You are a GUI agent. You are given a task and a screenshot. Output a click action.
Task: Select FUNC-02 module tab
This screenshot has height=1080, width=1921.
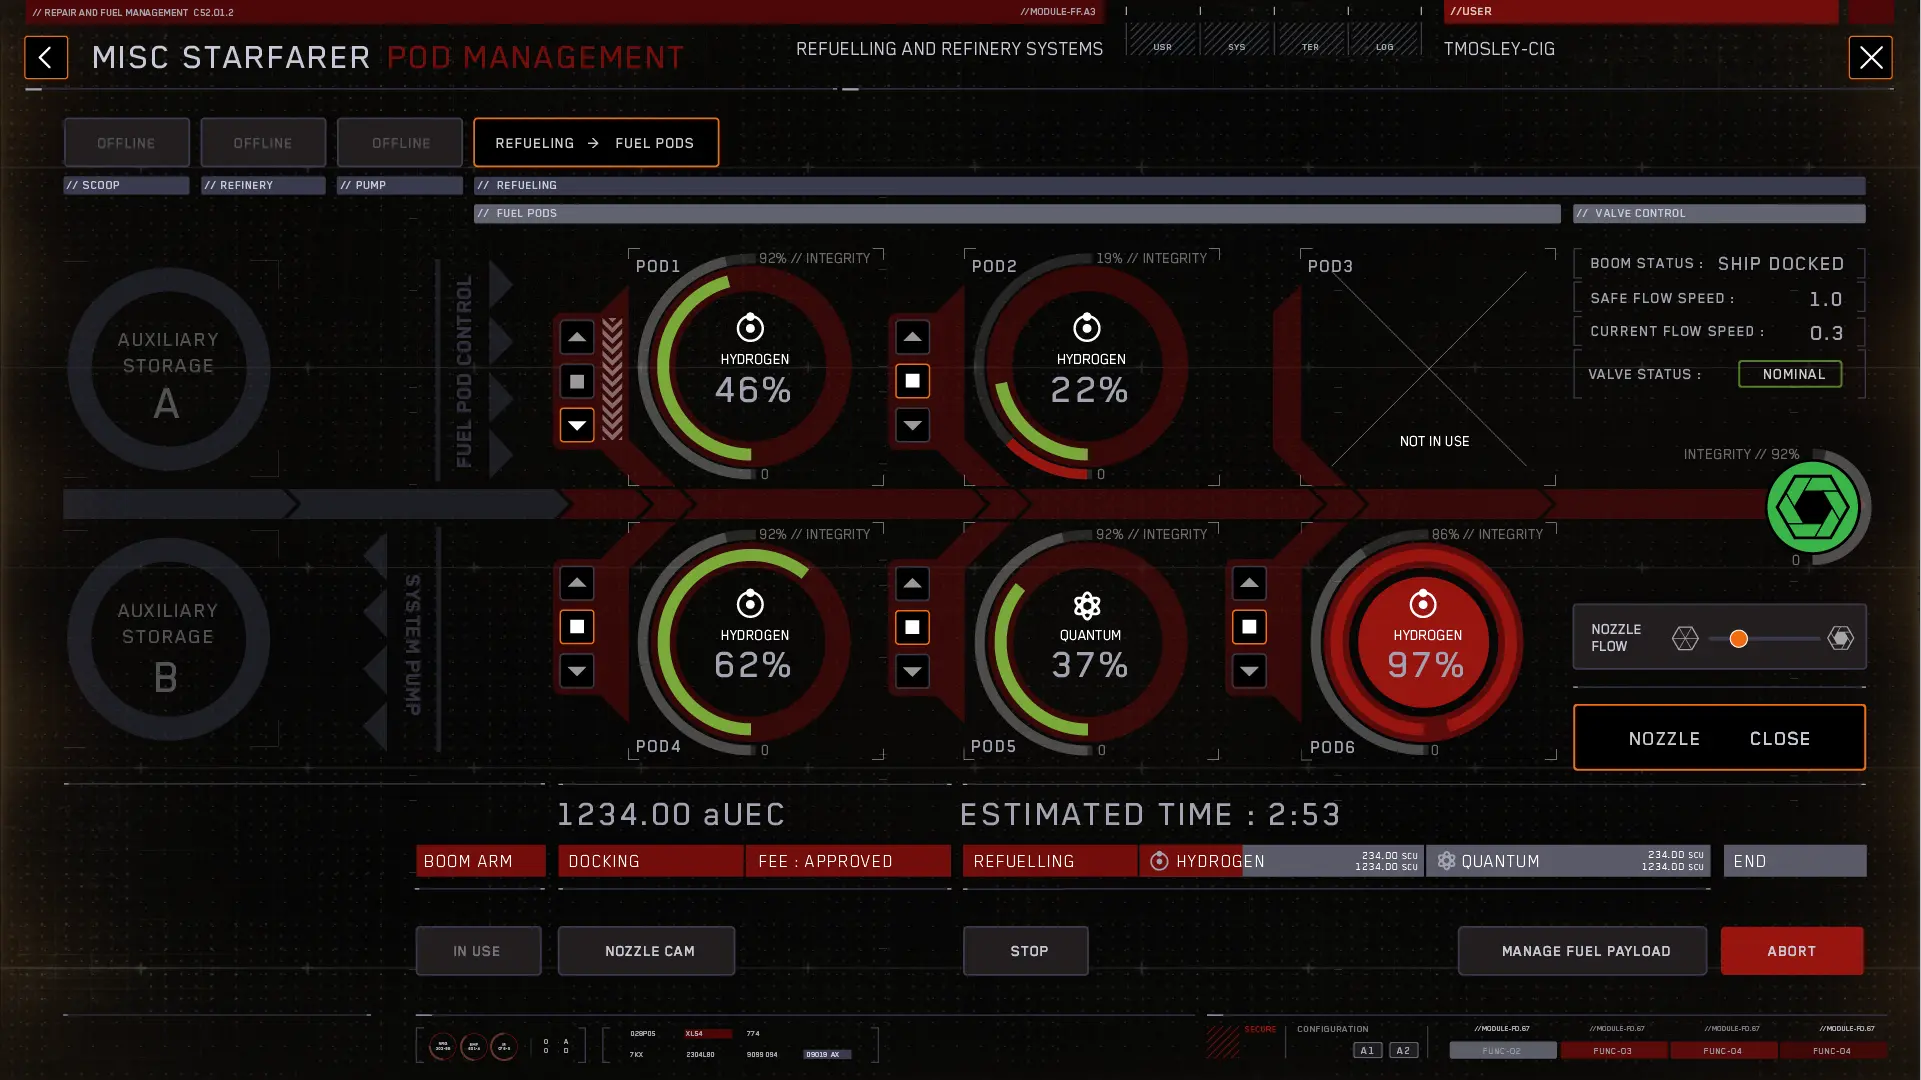[x=1502, y=1051]
